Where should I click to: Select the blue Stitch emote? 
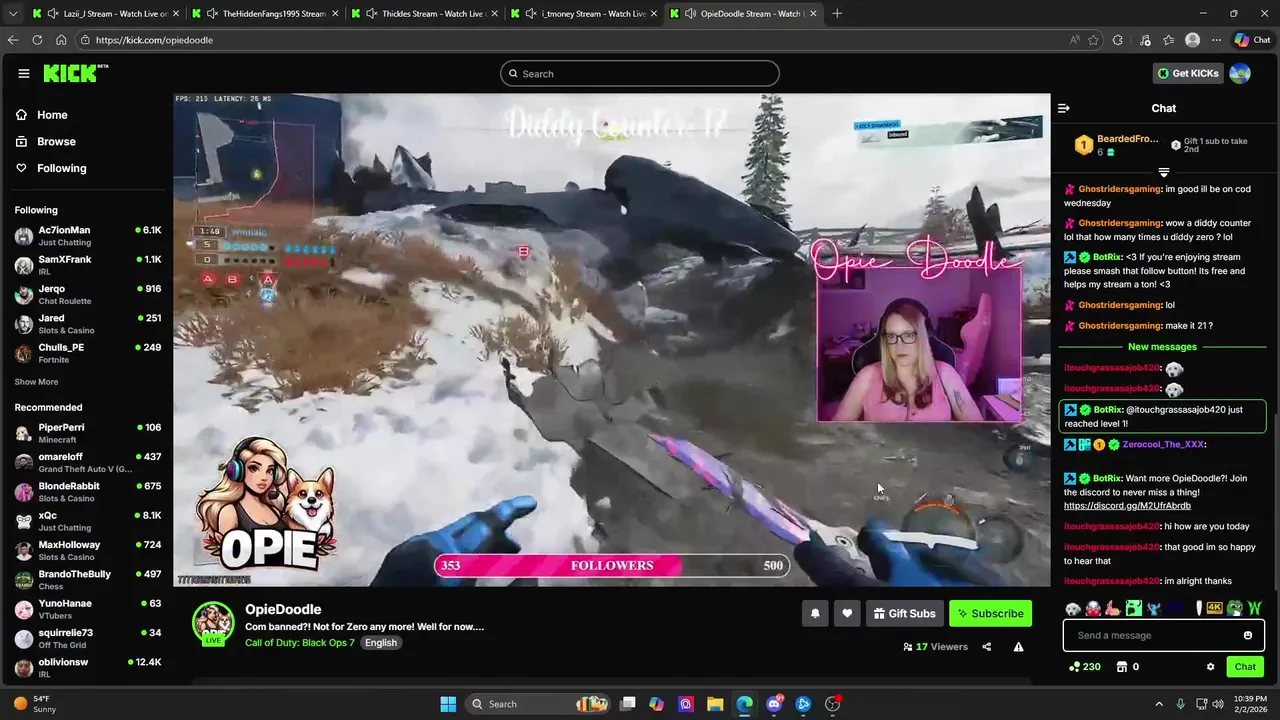(1154, 608)
